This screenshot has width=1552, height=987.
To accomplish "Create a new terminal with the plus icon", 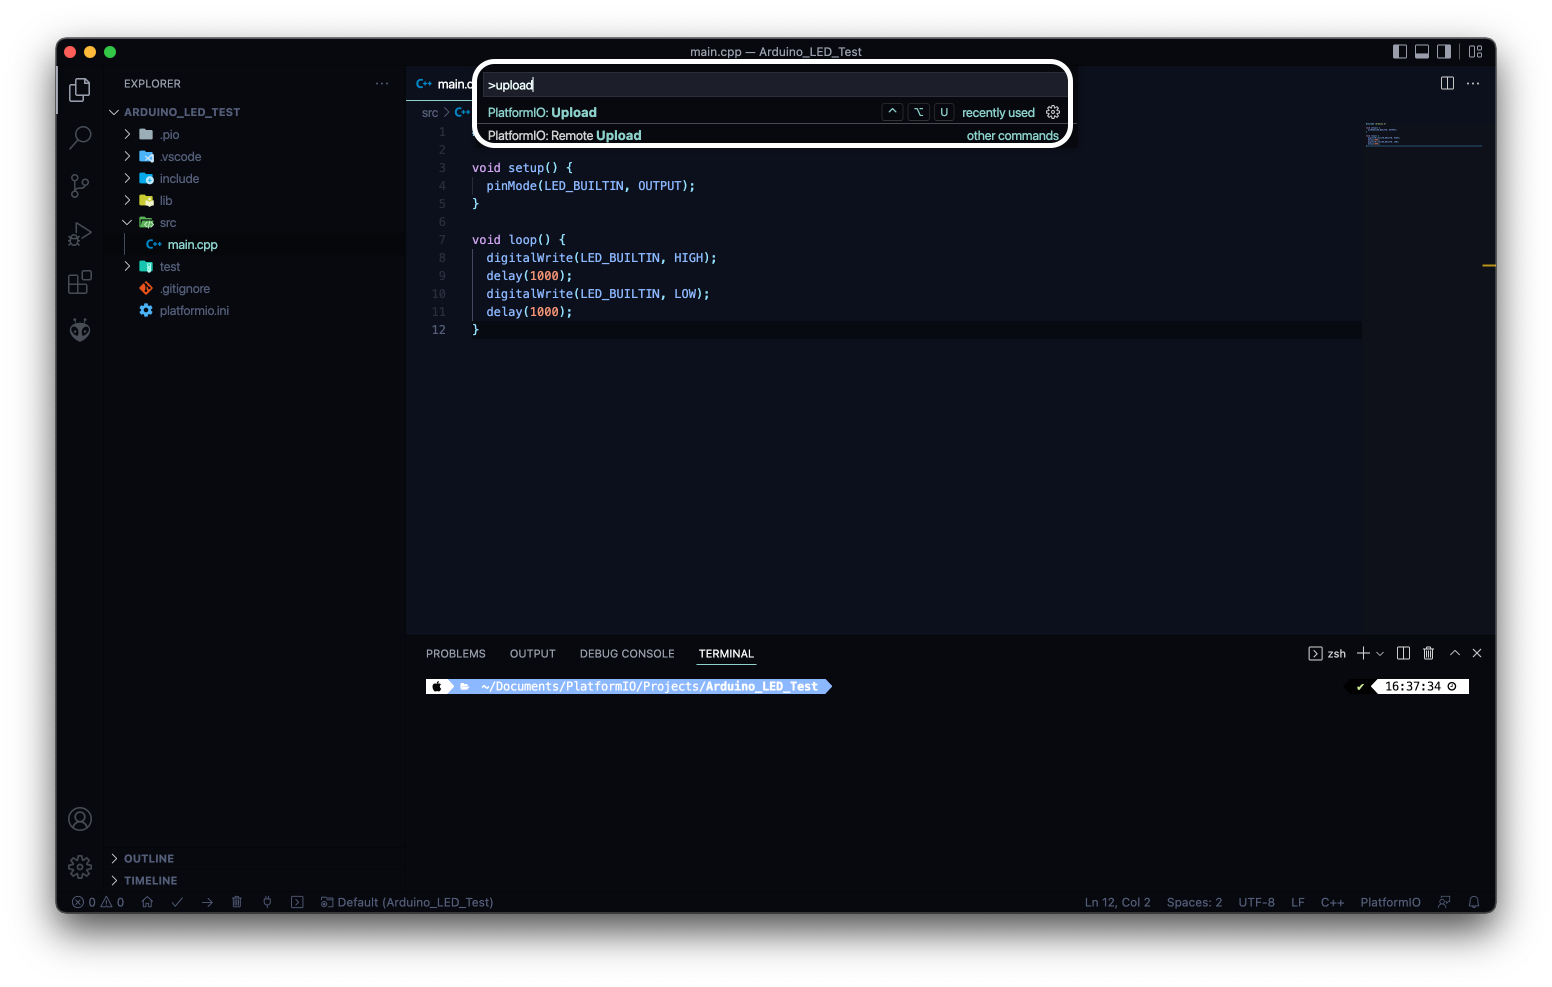I will 1363,653.
